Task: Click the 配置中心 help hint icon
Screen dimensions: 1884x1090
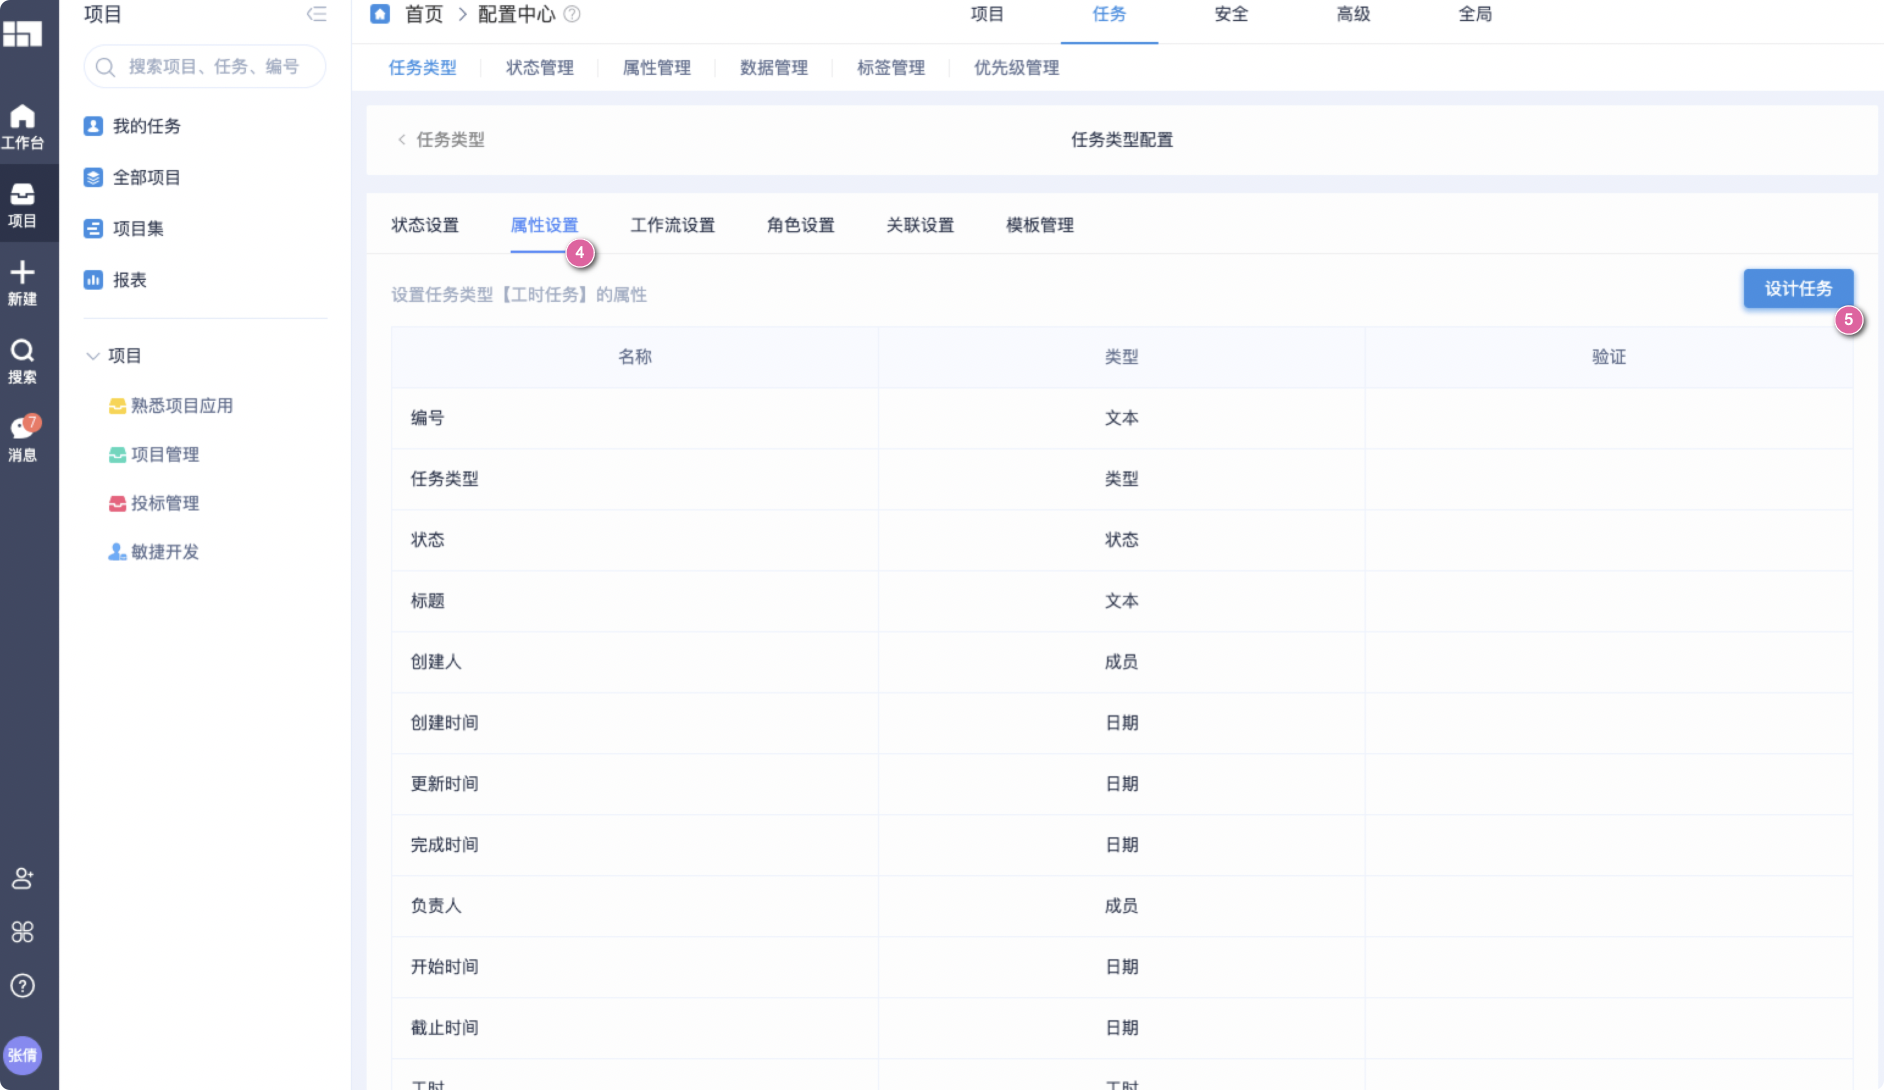Action: pos(572,14)
